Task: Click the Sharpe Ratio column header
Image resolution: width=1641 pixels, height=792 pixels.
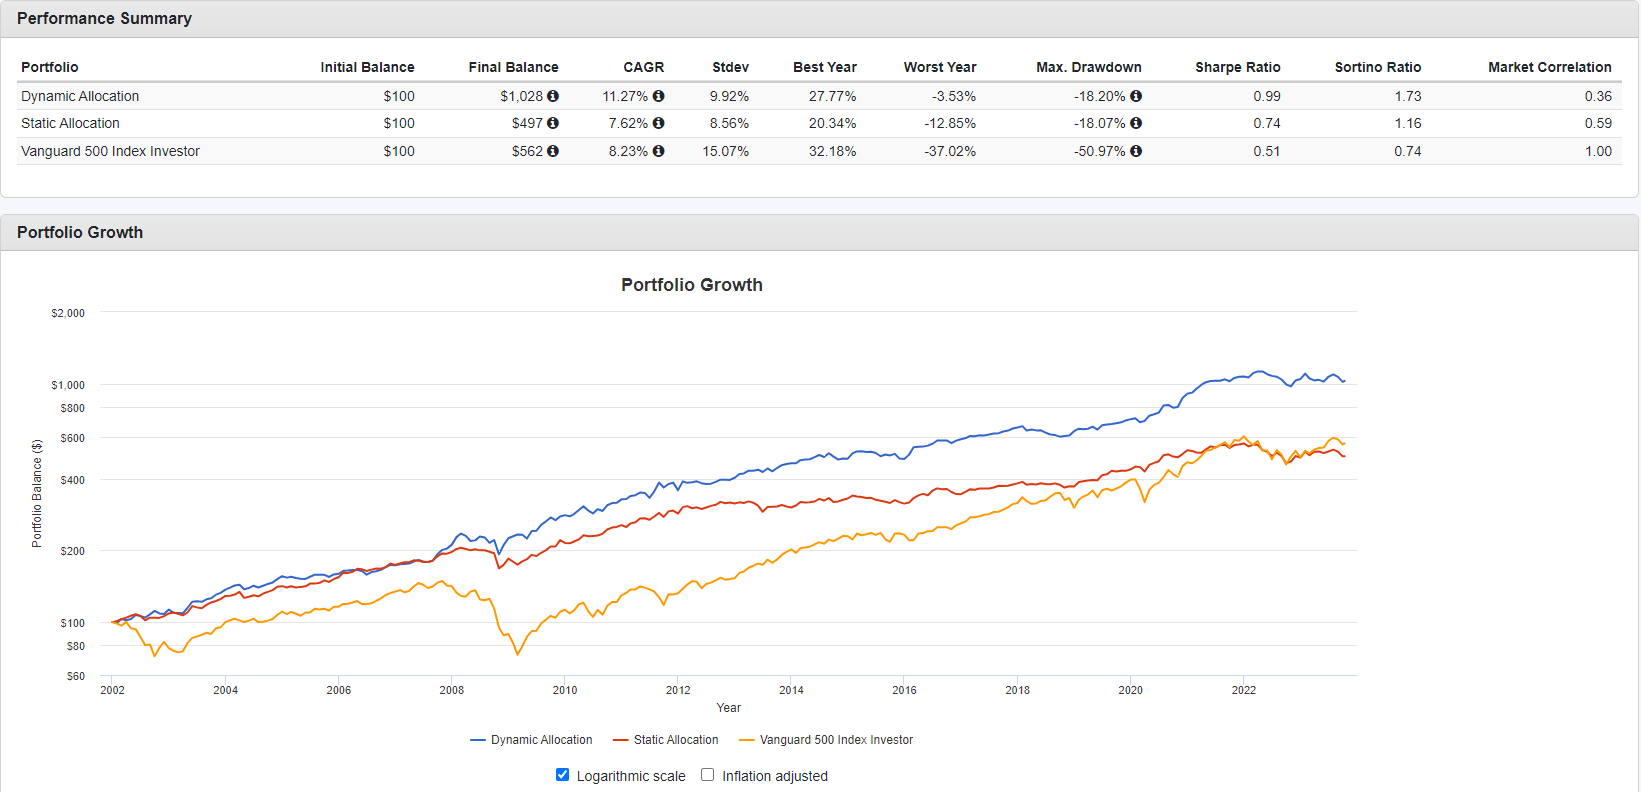Action: coord(1237,67)
